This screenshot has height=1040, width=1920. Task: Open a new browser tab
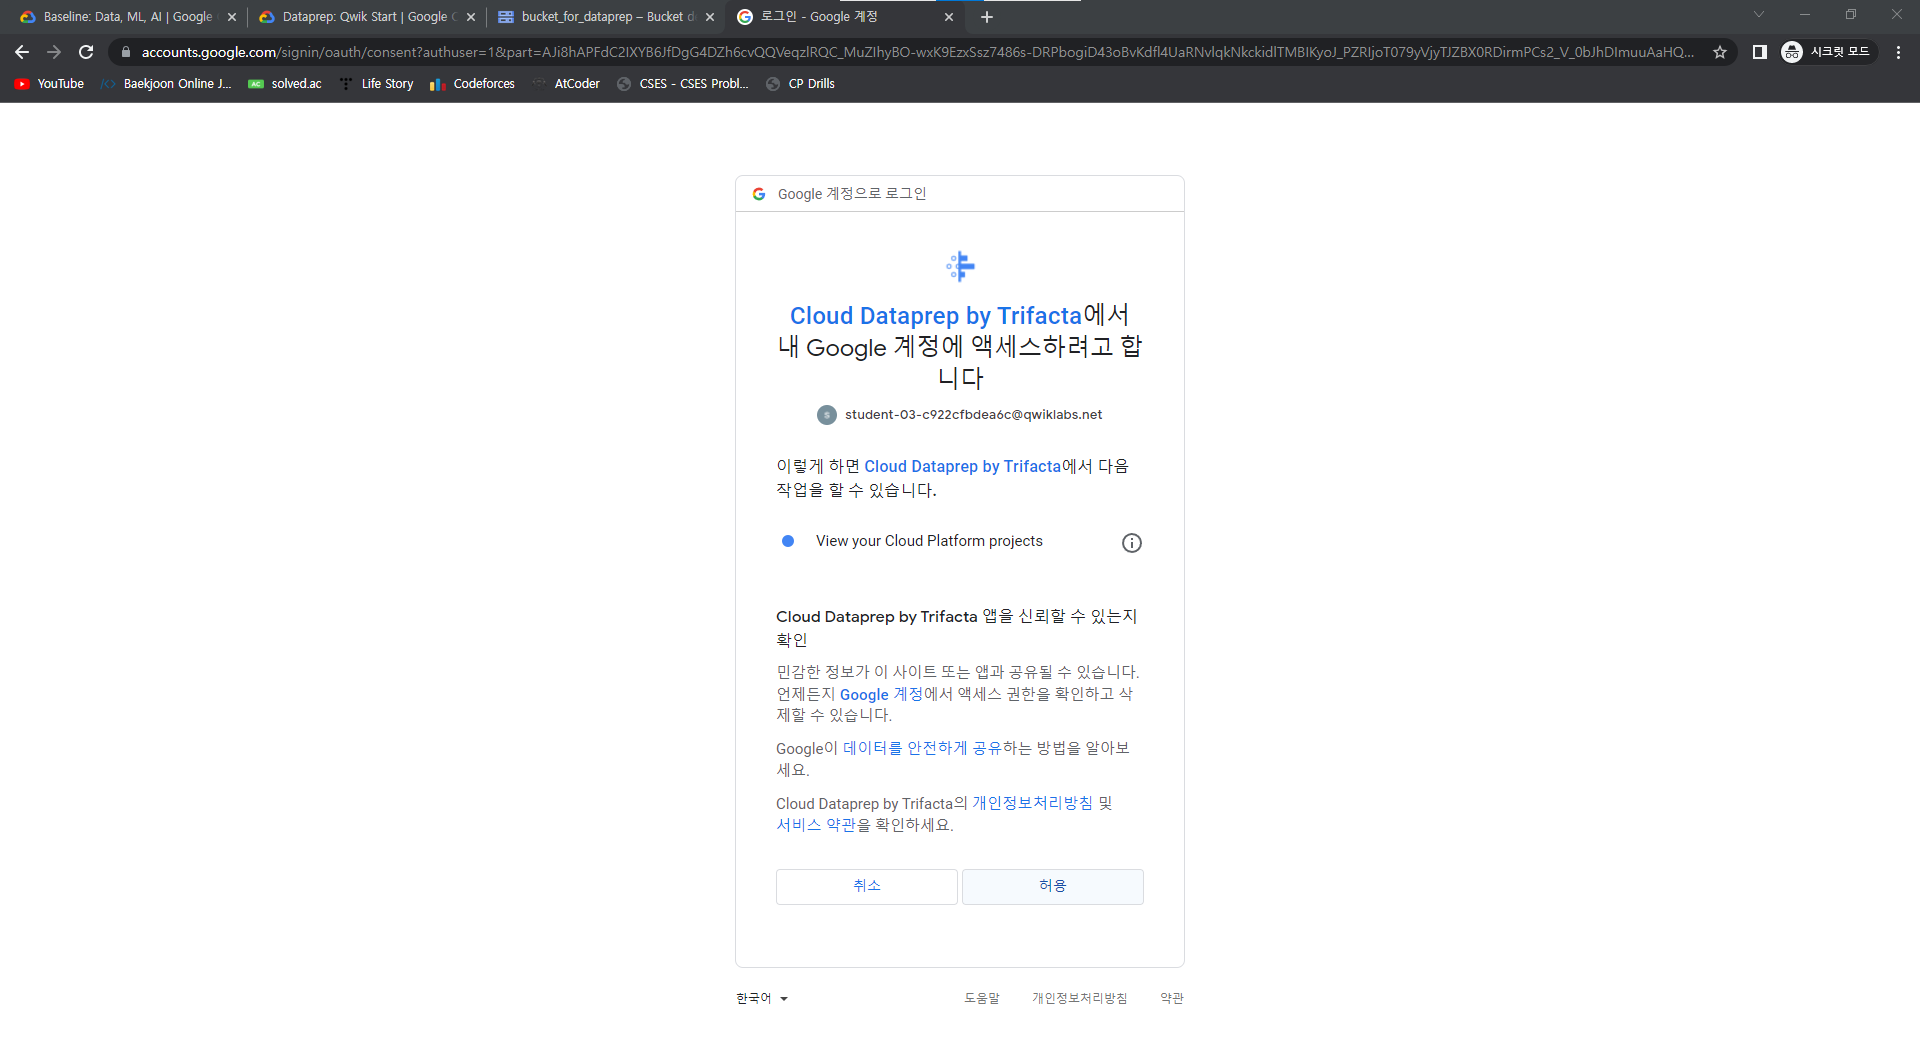987,17
